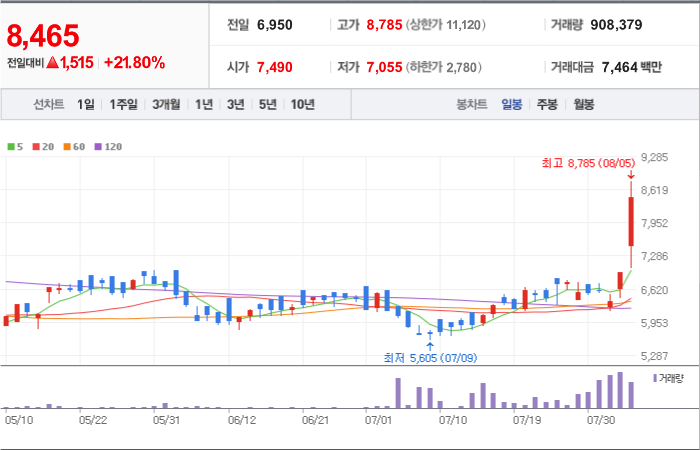
Task: Click the 고가 value 8,785
Action: point(384,25)
